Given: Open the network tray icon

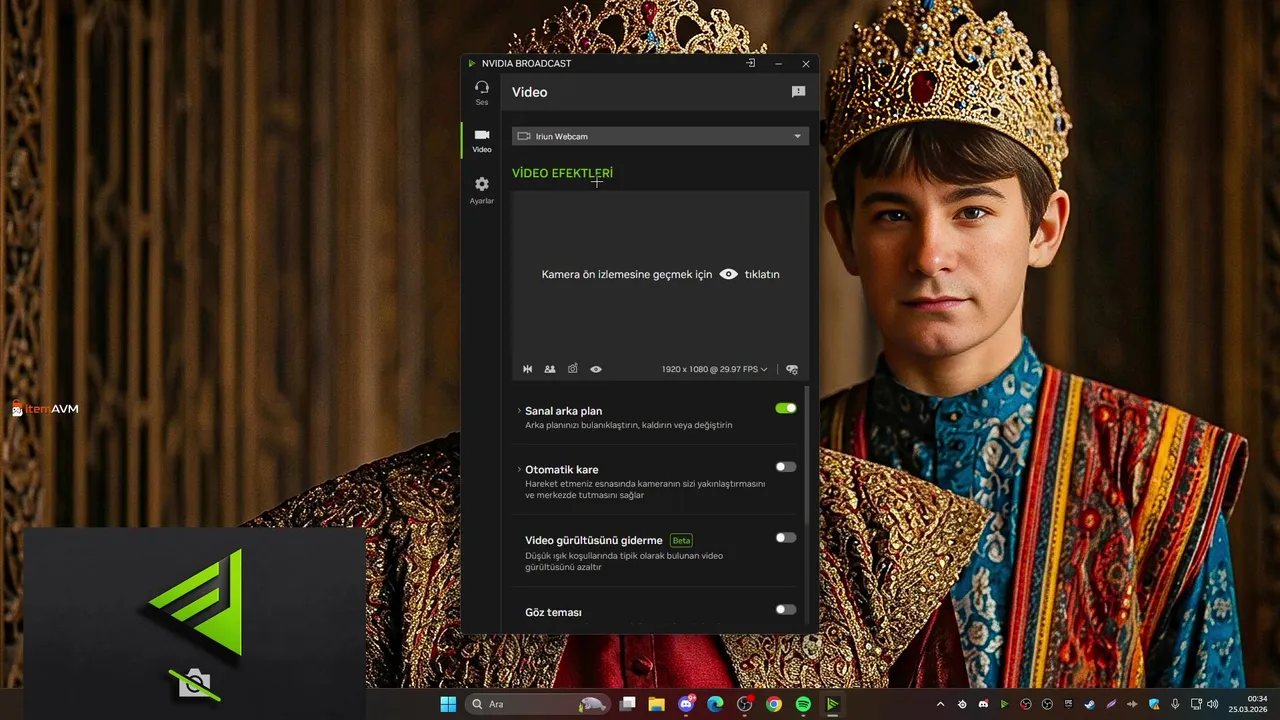Looking at the screenshot, I should point(1197,704).
